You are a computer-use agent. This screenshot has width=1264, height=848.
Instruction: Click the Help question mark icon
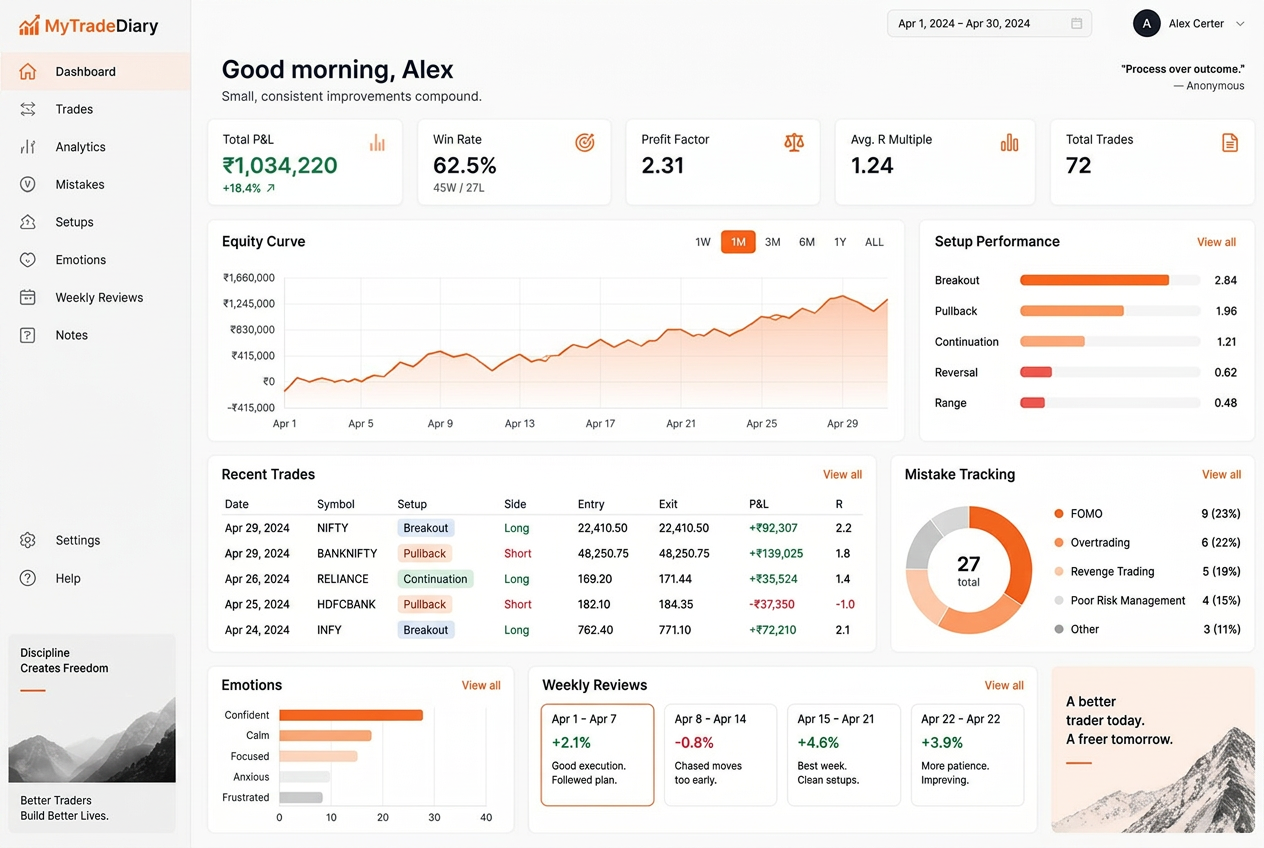click(x=28, y=578)
